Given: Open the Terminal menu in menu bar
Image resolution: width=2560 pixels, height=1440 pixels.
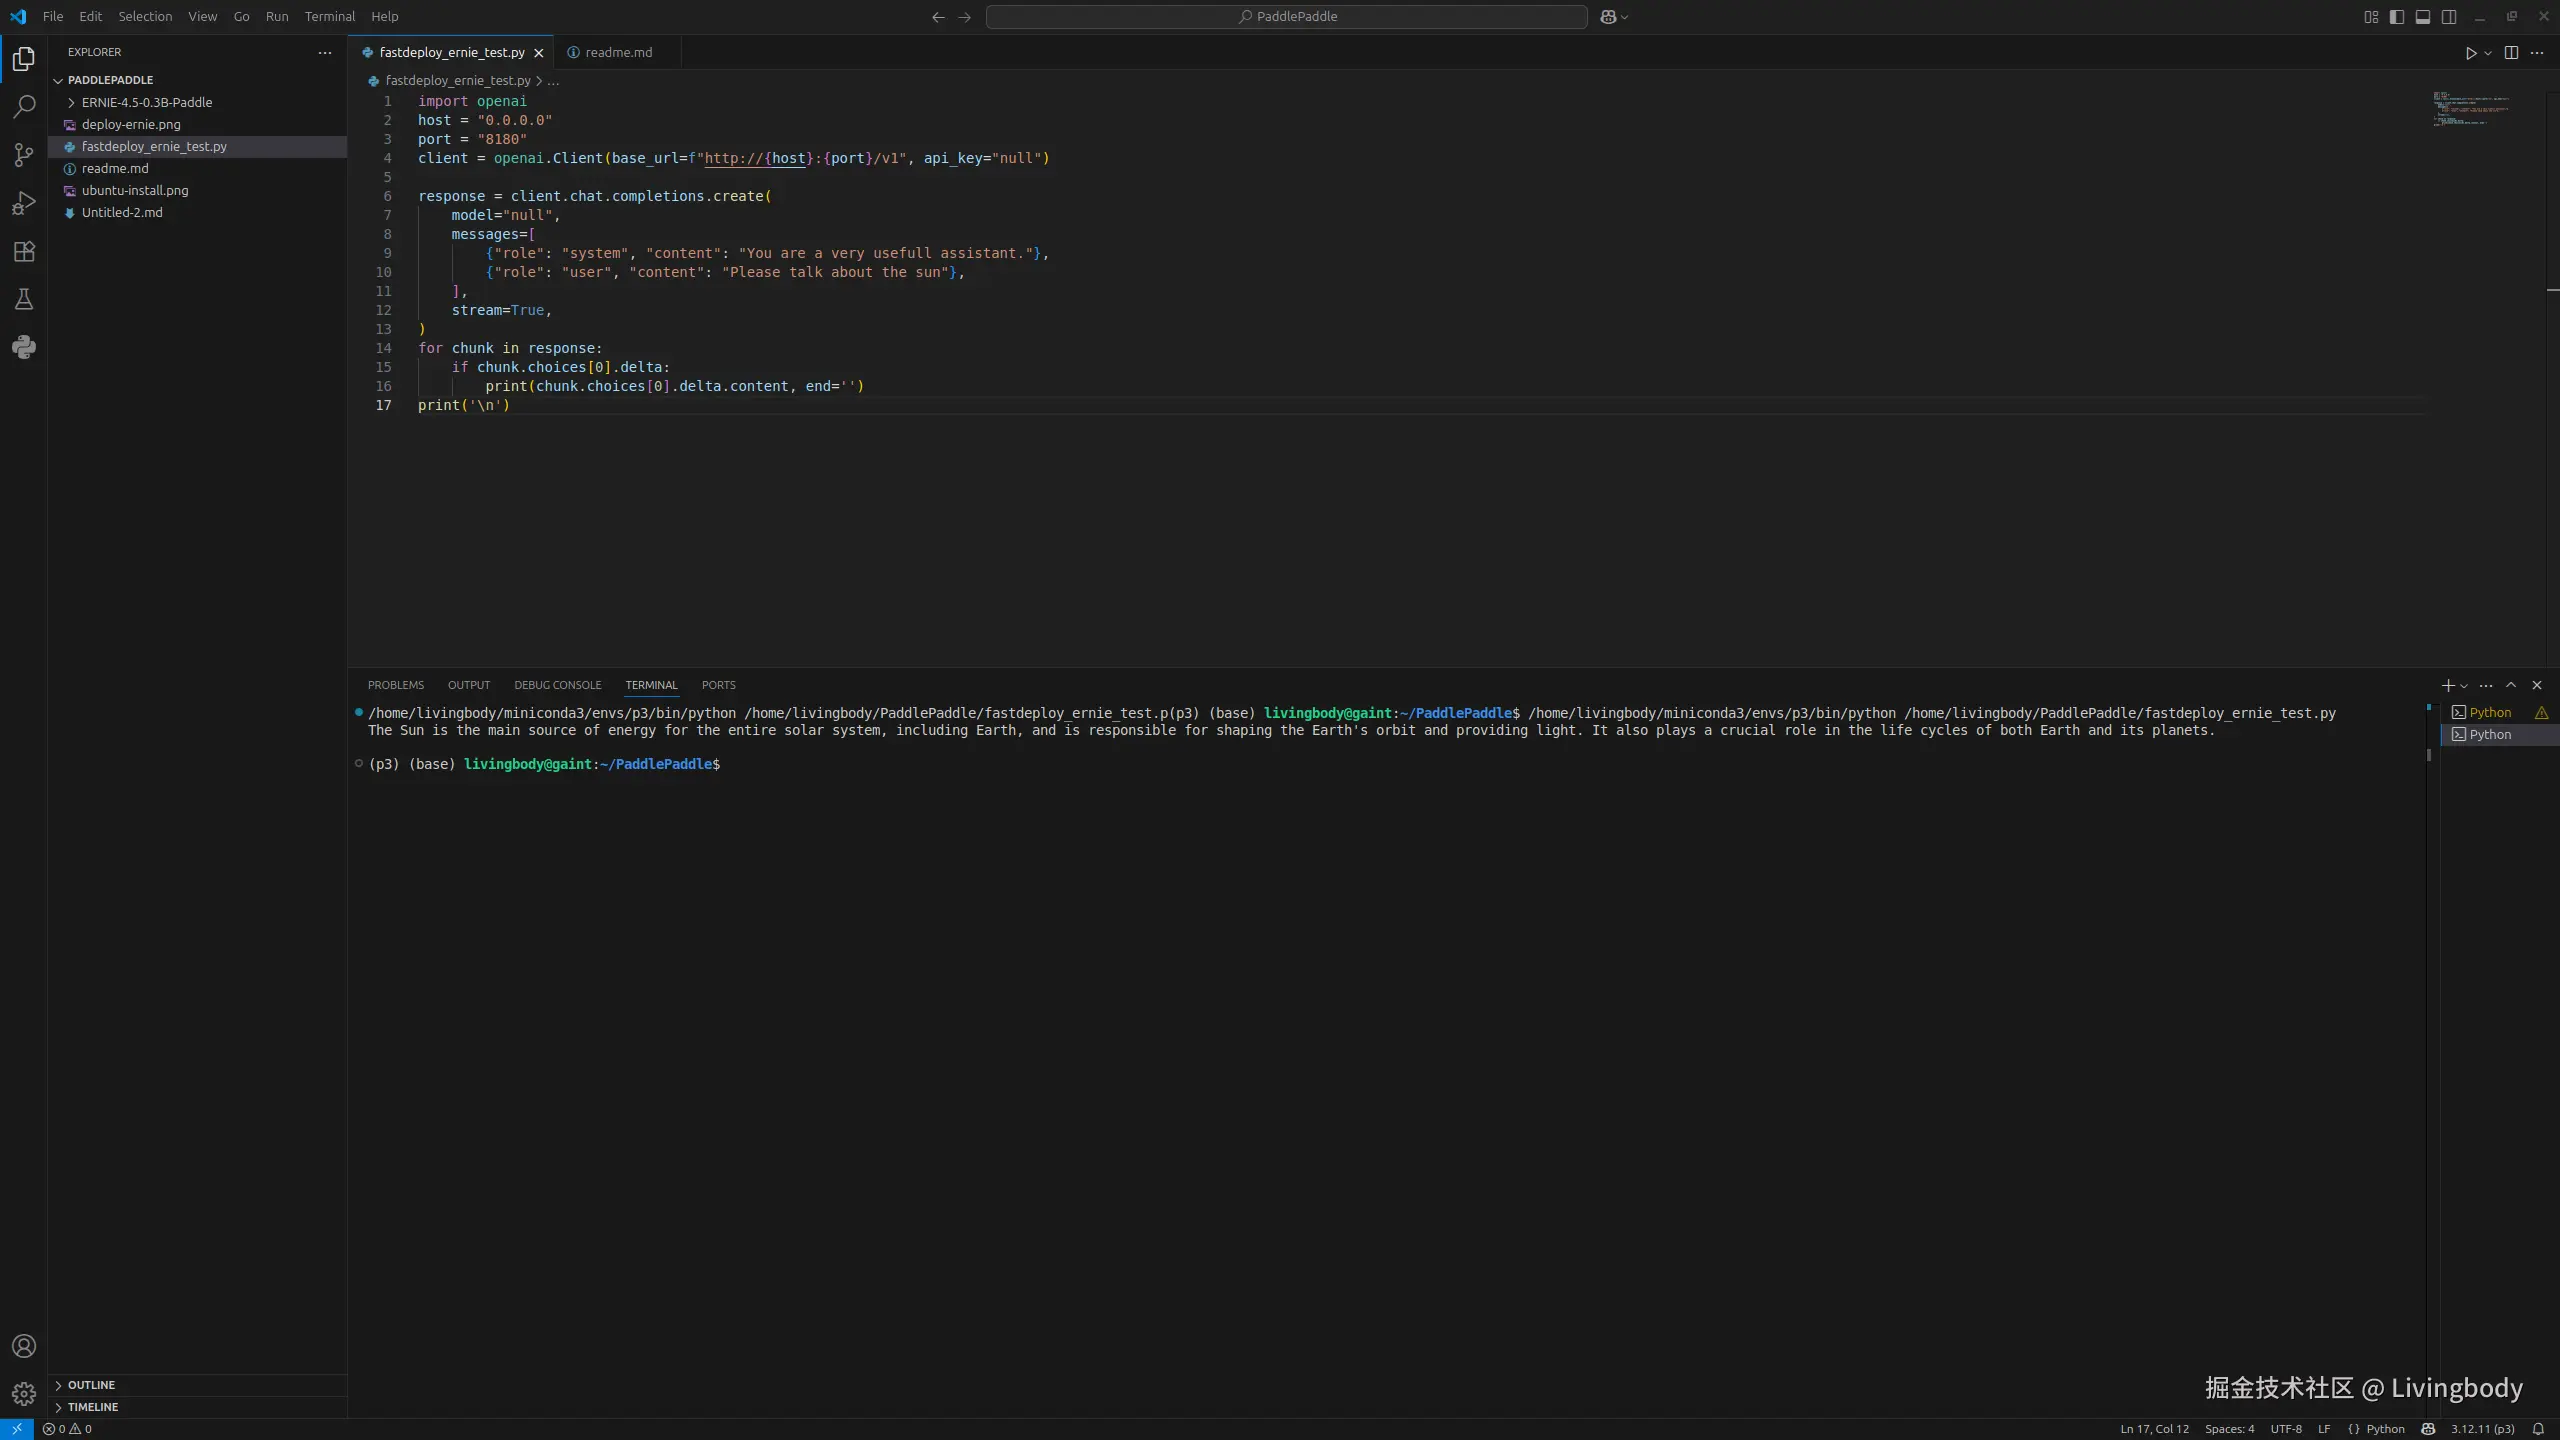Looking at the screenshot, I should click(x=329, y=17).
